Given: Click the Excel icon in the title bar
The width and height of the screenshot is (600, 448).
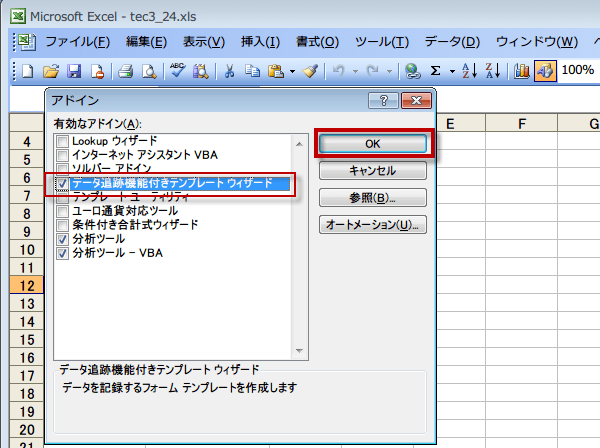Looking at the screenshot, I should point(18,16).
